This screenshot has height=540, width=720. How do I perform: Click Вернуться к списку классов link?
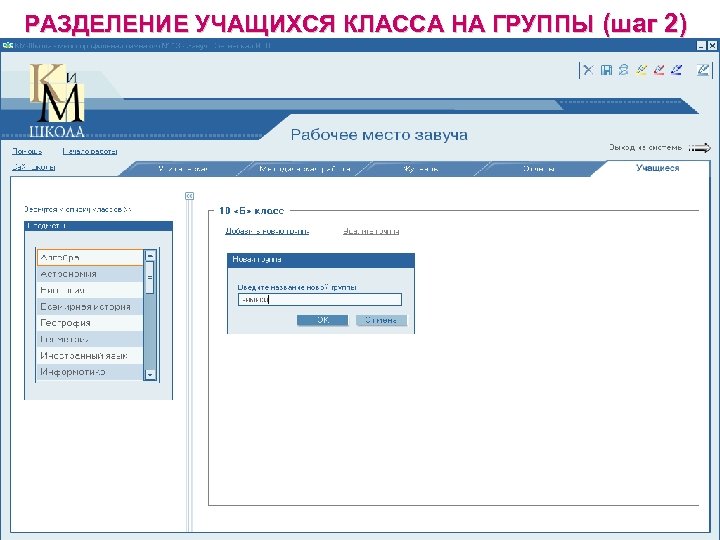coord(78,209)
